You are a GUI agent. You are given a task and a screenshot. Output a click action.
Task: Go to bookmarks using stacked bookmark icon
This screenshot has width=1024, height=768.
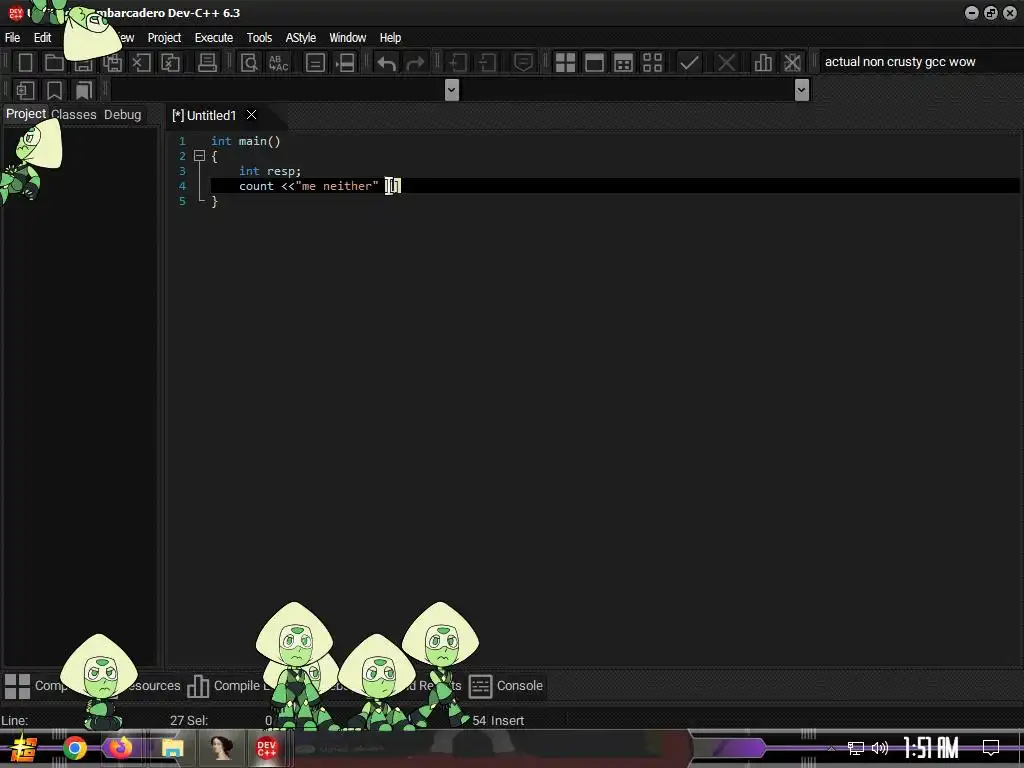(x=84, y=90)
